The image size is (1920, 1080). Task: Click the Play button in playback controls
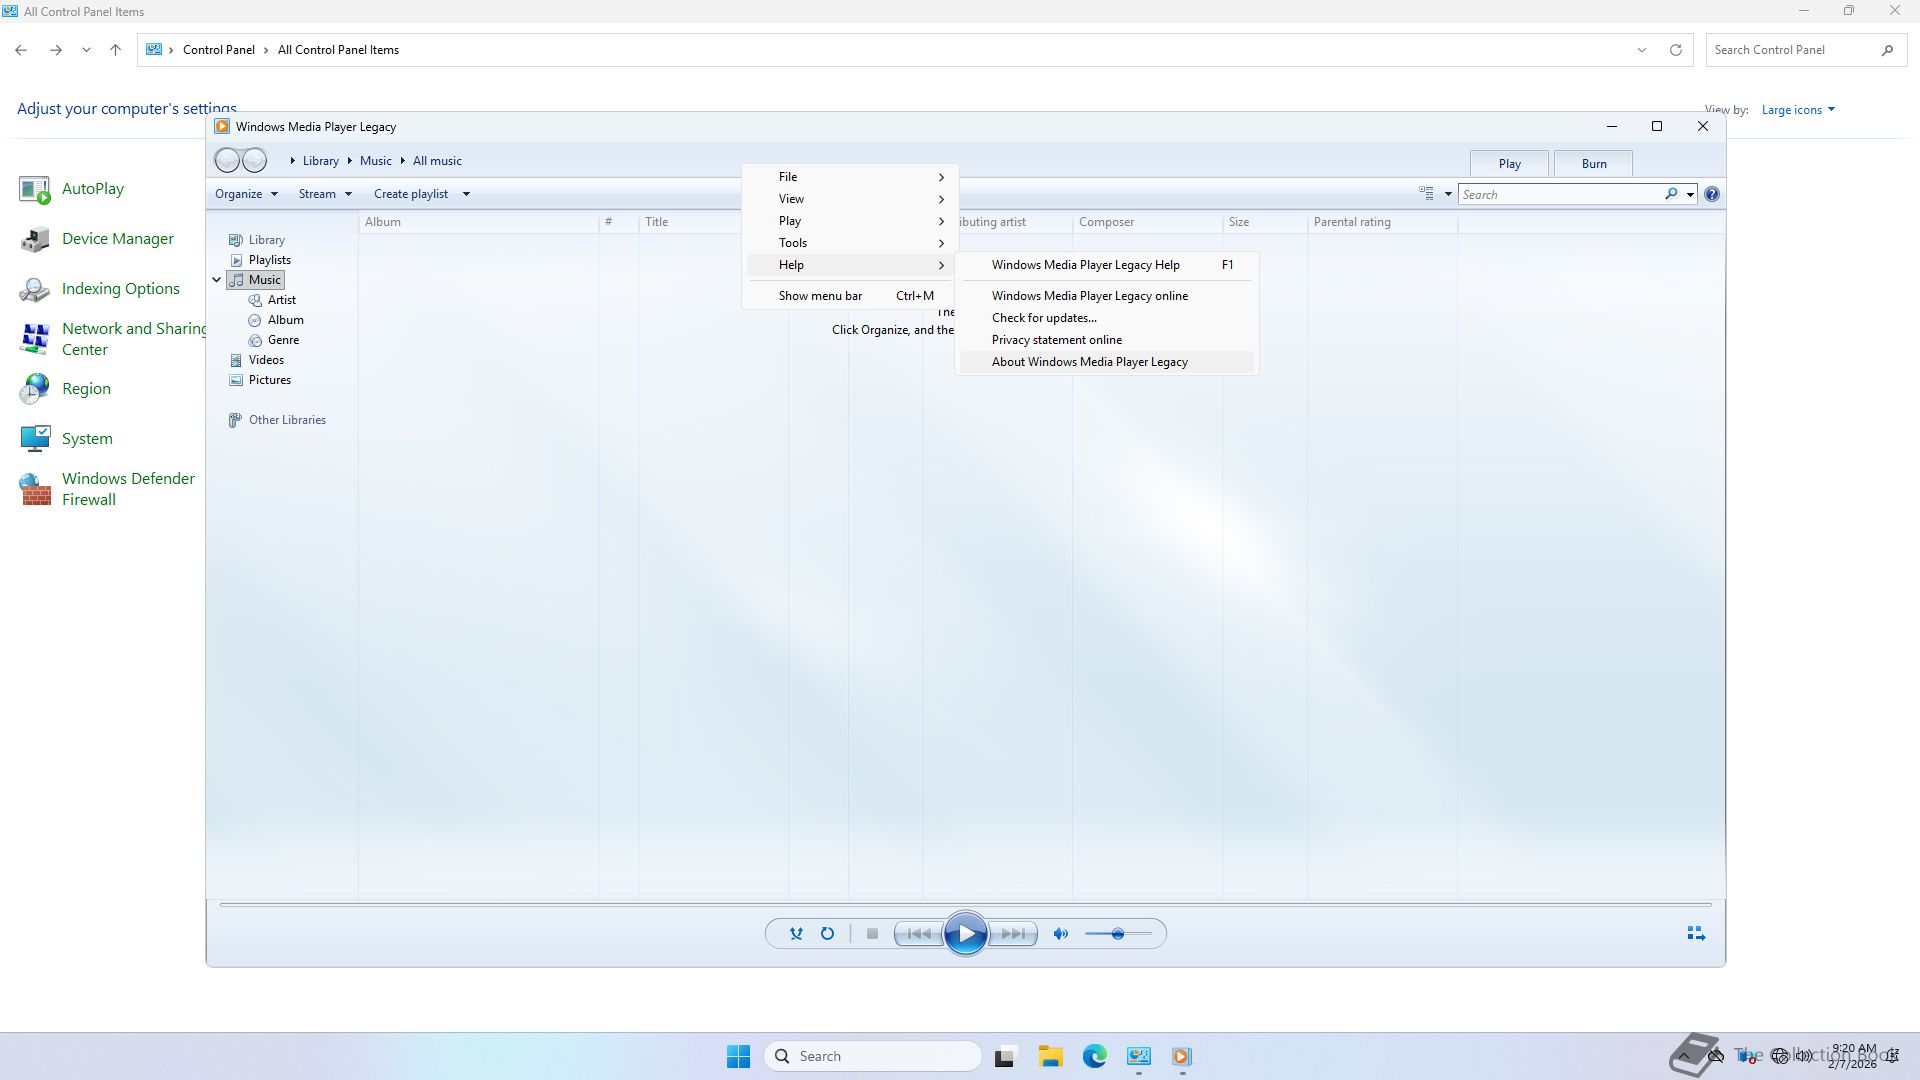coord(965,934)
